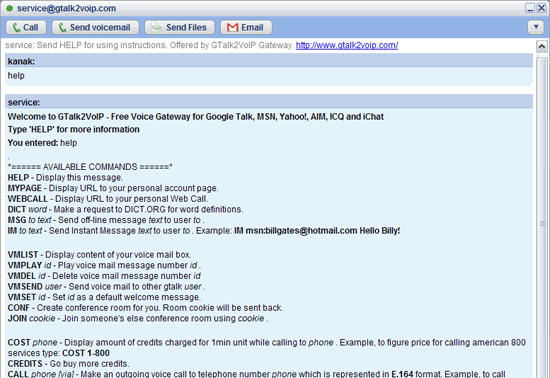Image resolution: width=550 pixels, height=378 pixels.
Task: Click the Send Files button
Action: click(180, 27)
